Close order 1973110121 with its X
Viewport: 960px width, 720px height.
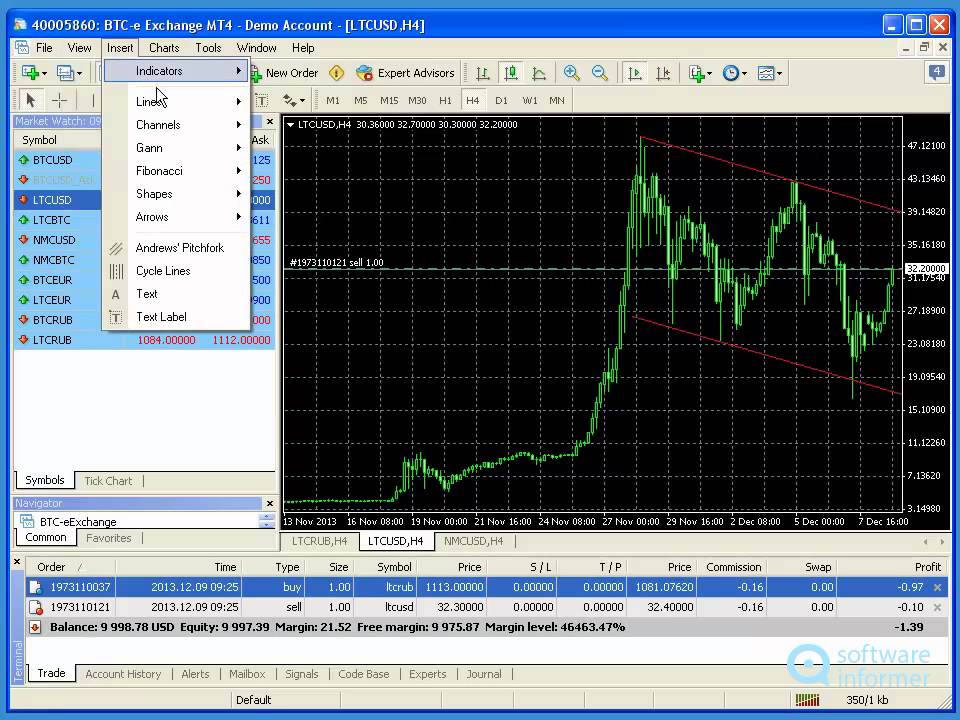(937, 607)
